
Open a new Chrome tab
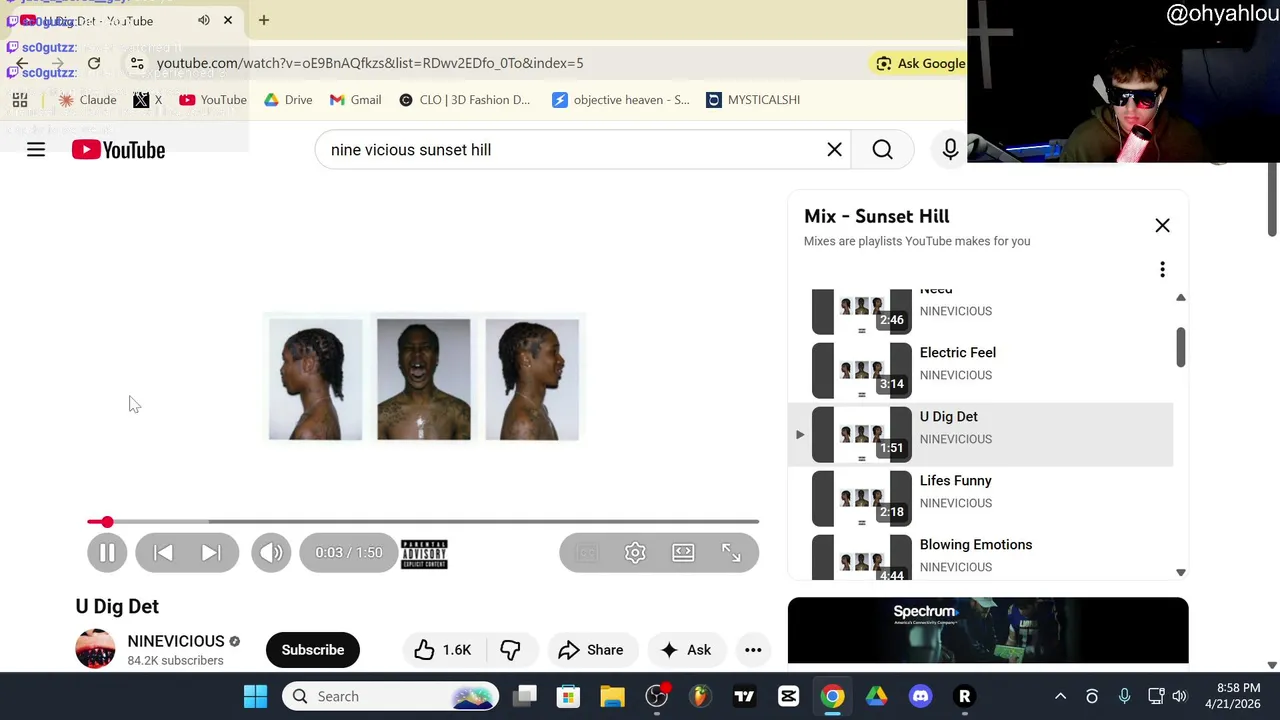click(263, 20)
